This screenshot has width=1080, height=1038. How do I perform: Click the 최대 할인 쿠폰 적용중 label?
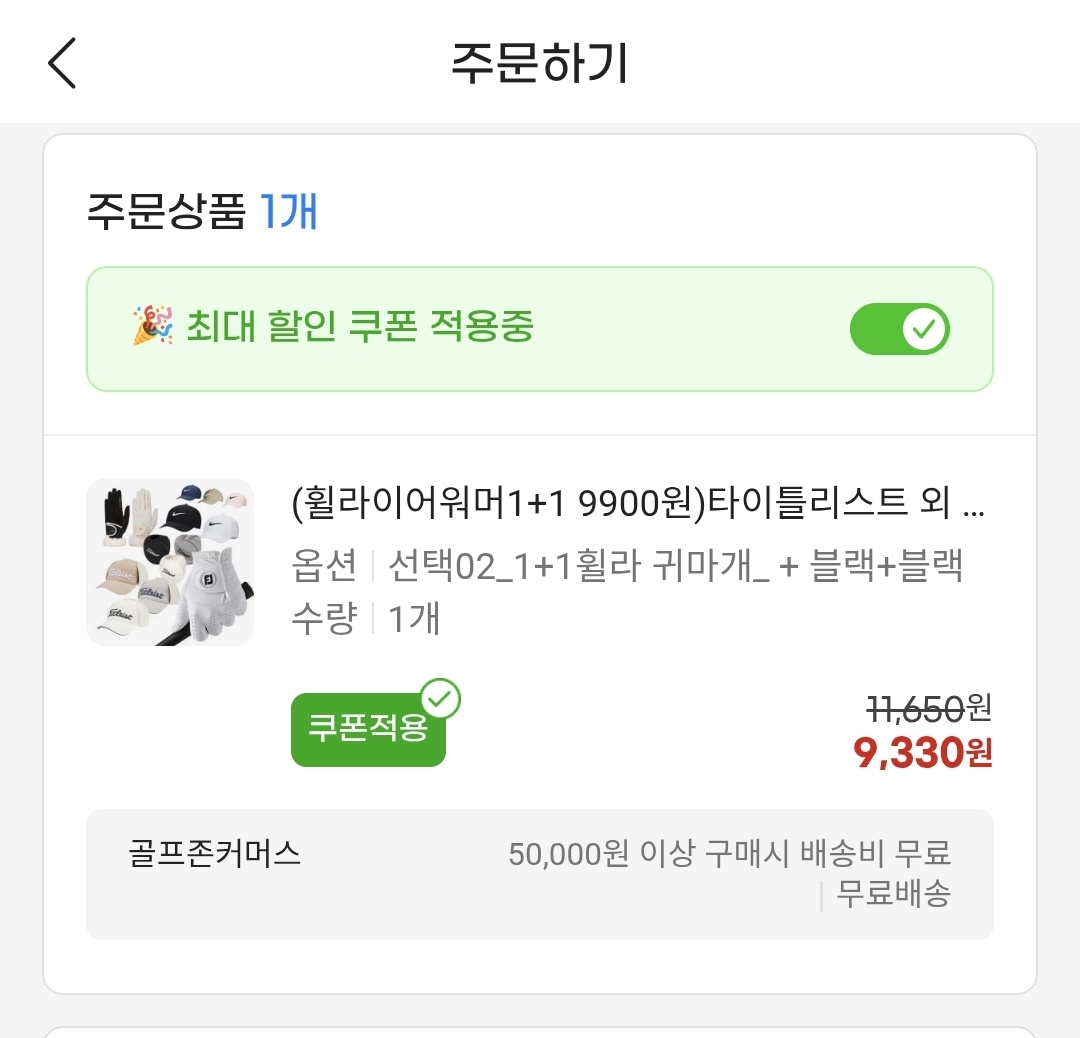click(360, 327)
